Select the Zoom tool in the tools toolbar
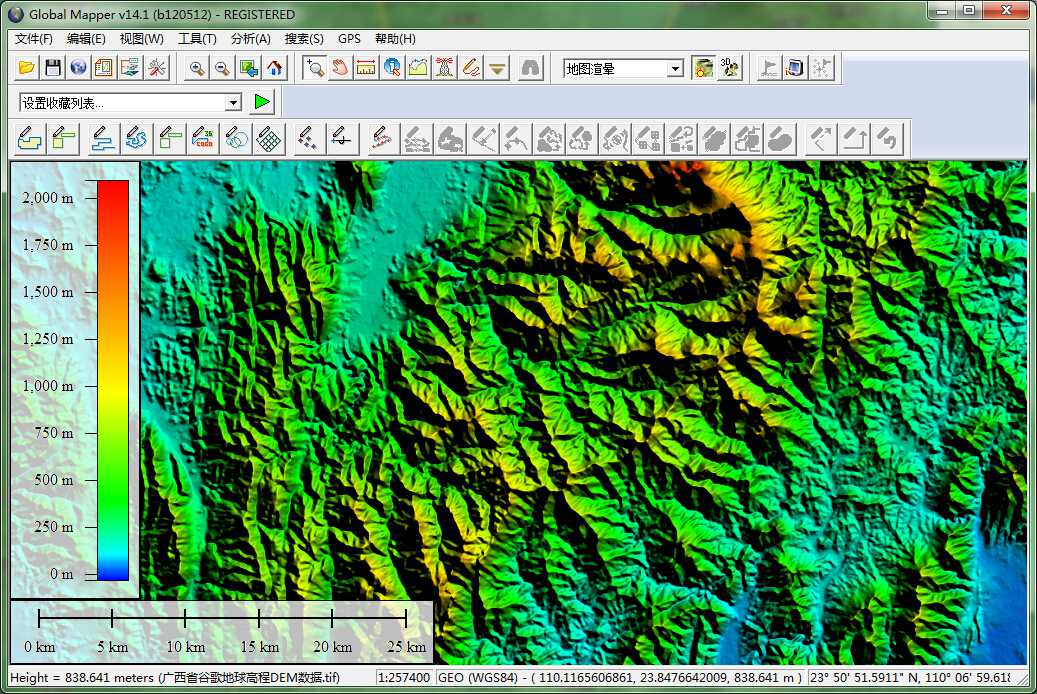This screenshot has width=1037, height=694. [x=314, y=67]
